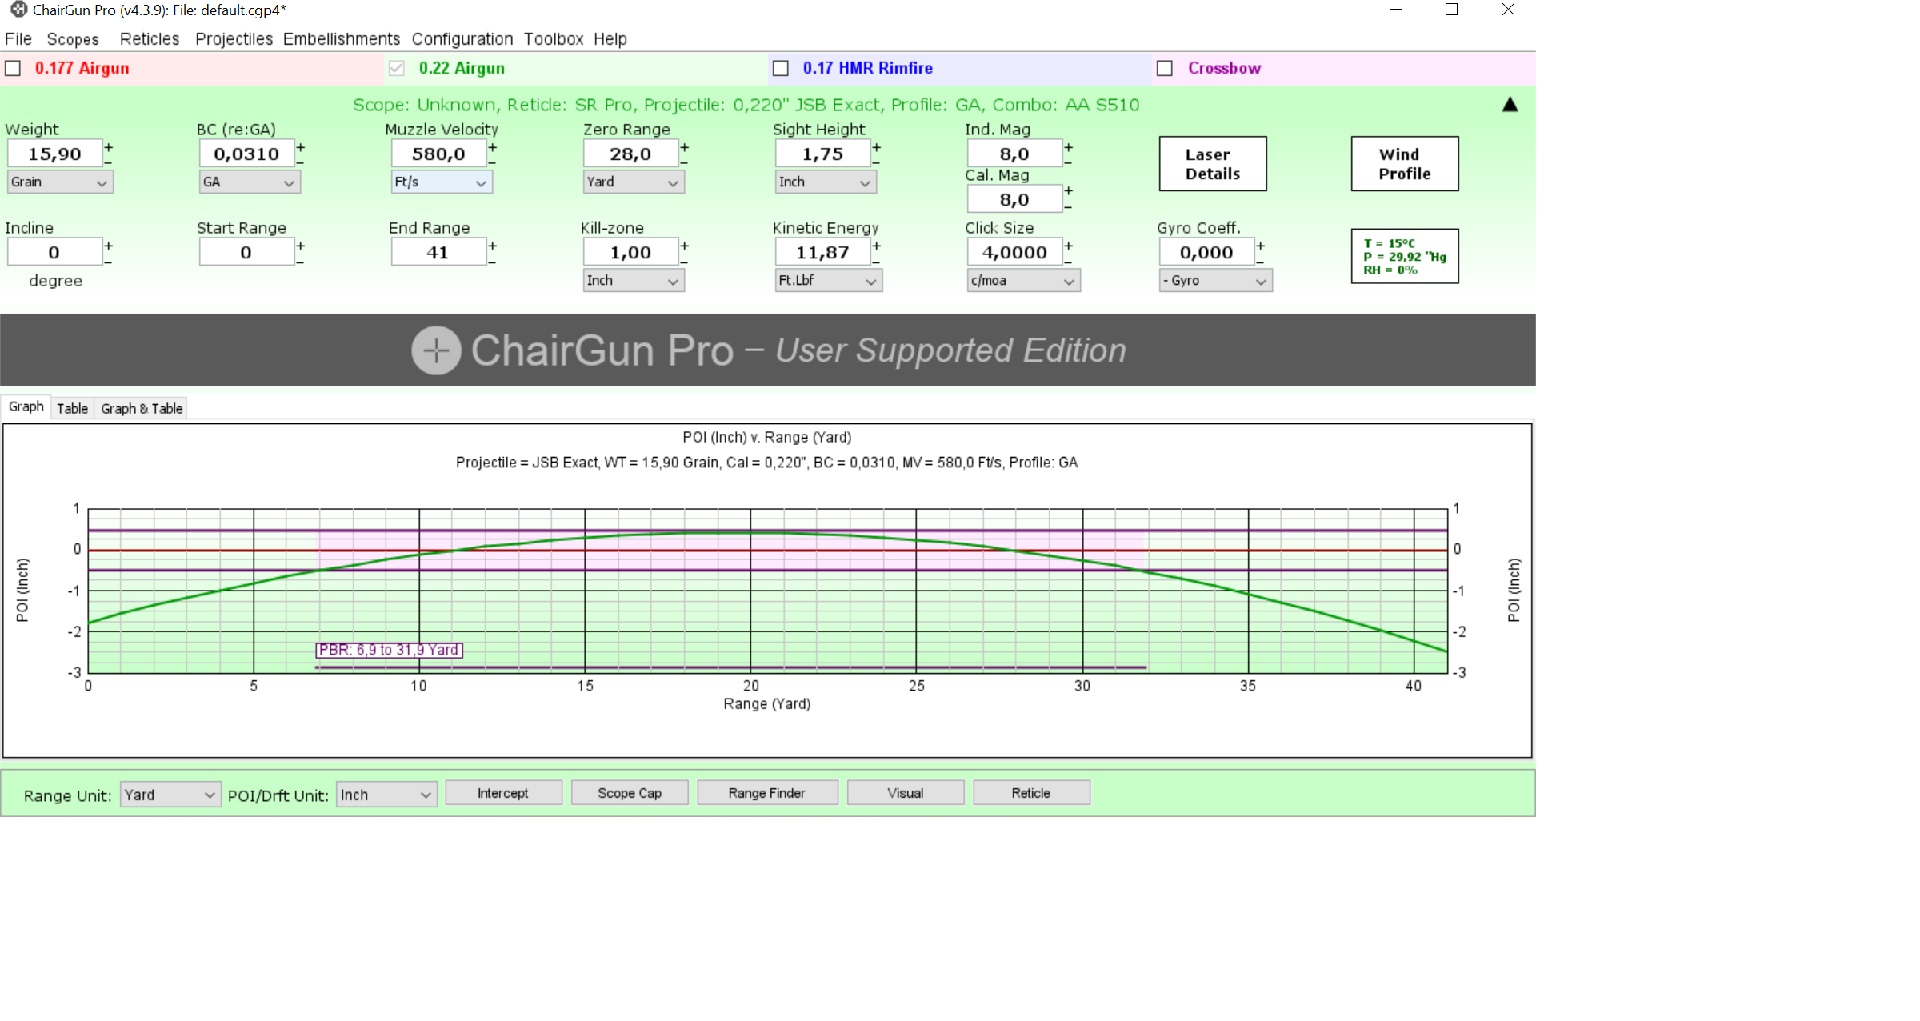Open the Range Unit Yard dropdown

170,795
